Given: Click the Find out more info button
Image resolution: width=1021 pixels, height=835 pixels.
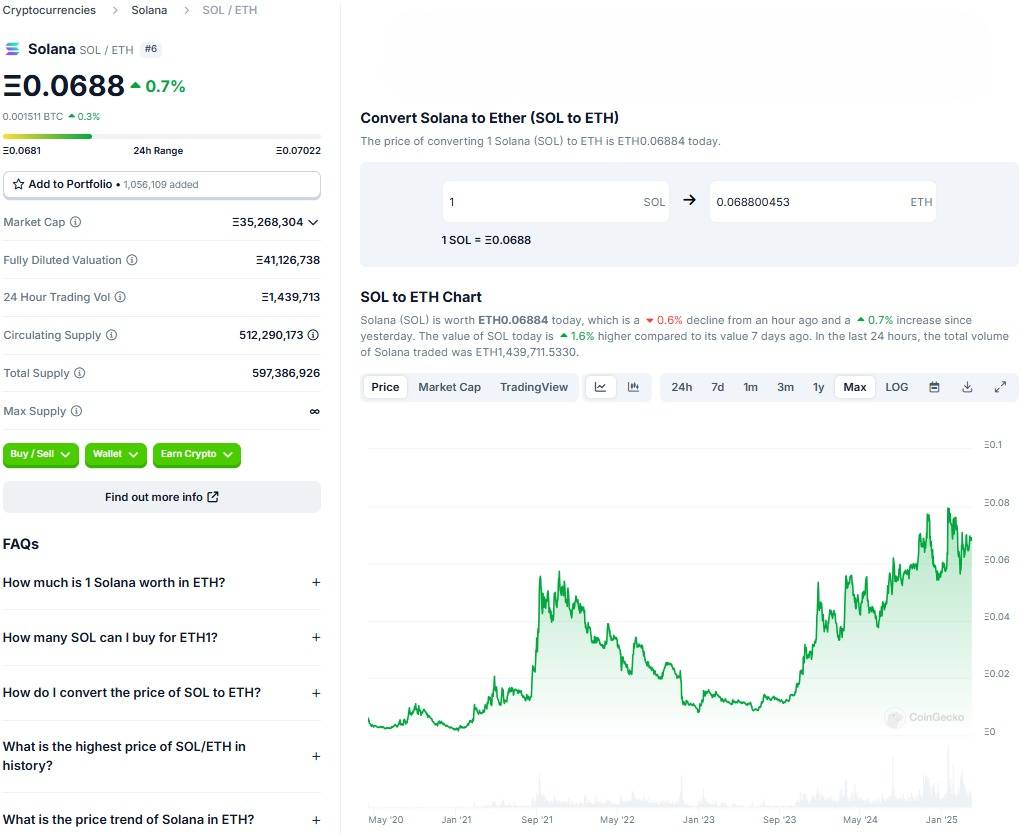Looking at the screenshot, I should (x=162, y=497).
